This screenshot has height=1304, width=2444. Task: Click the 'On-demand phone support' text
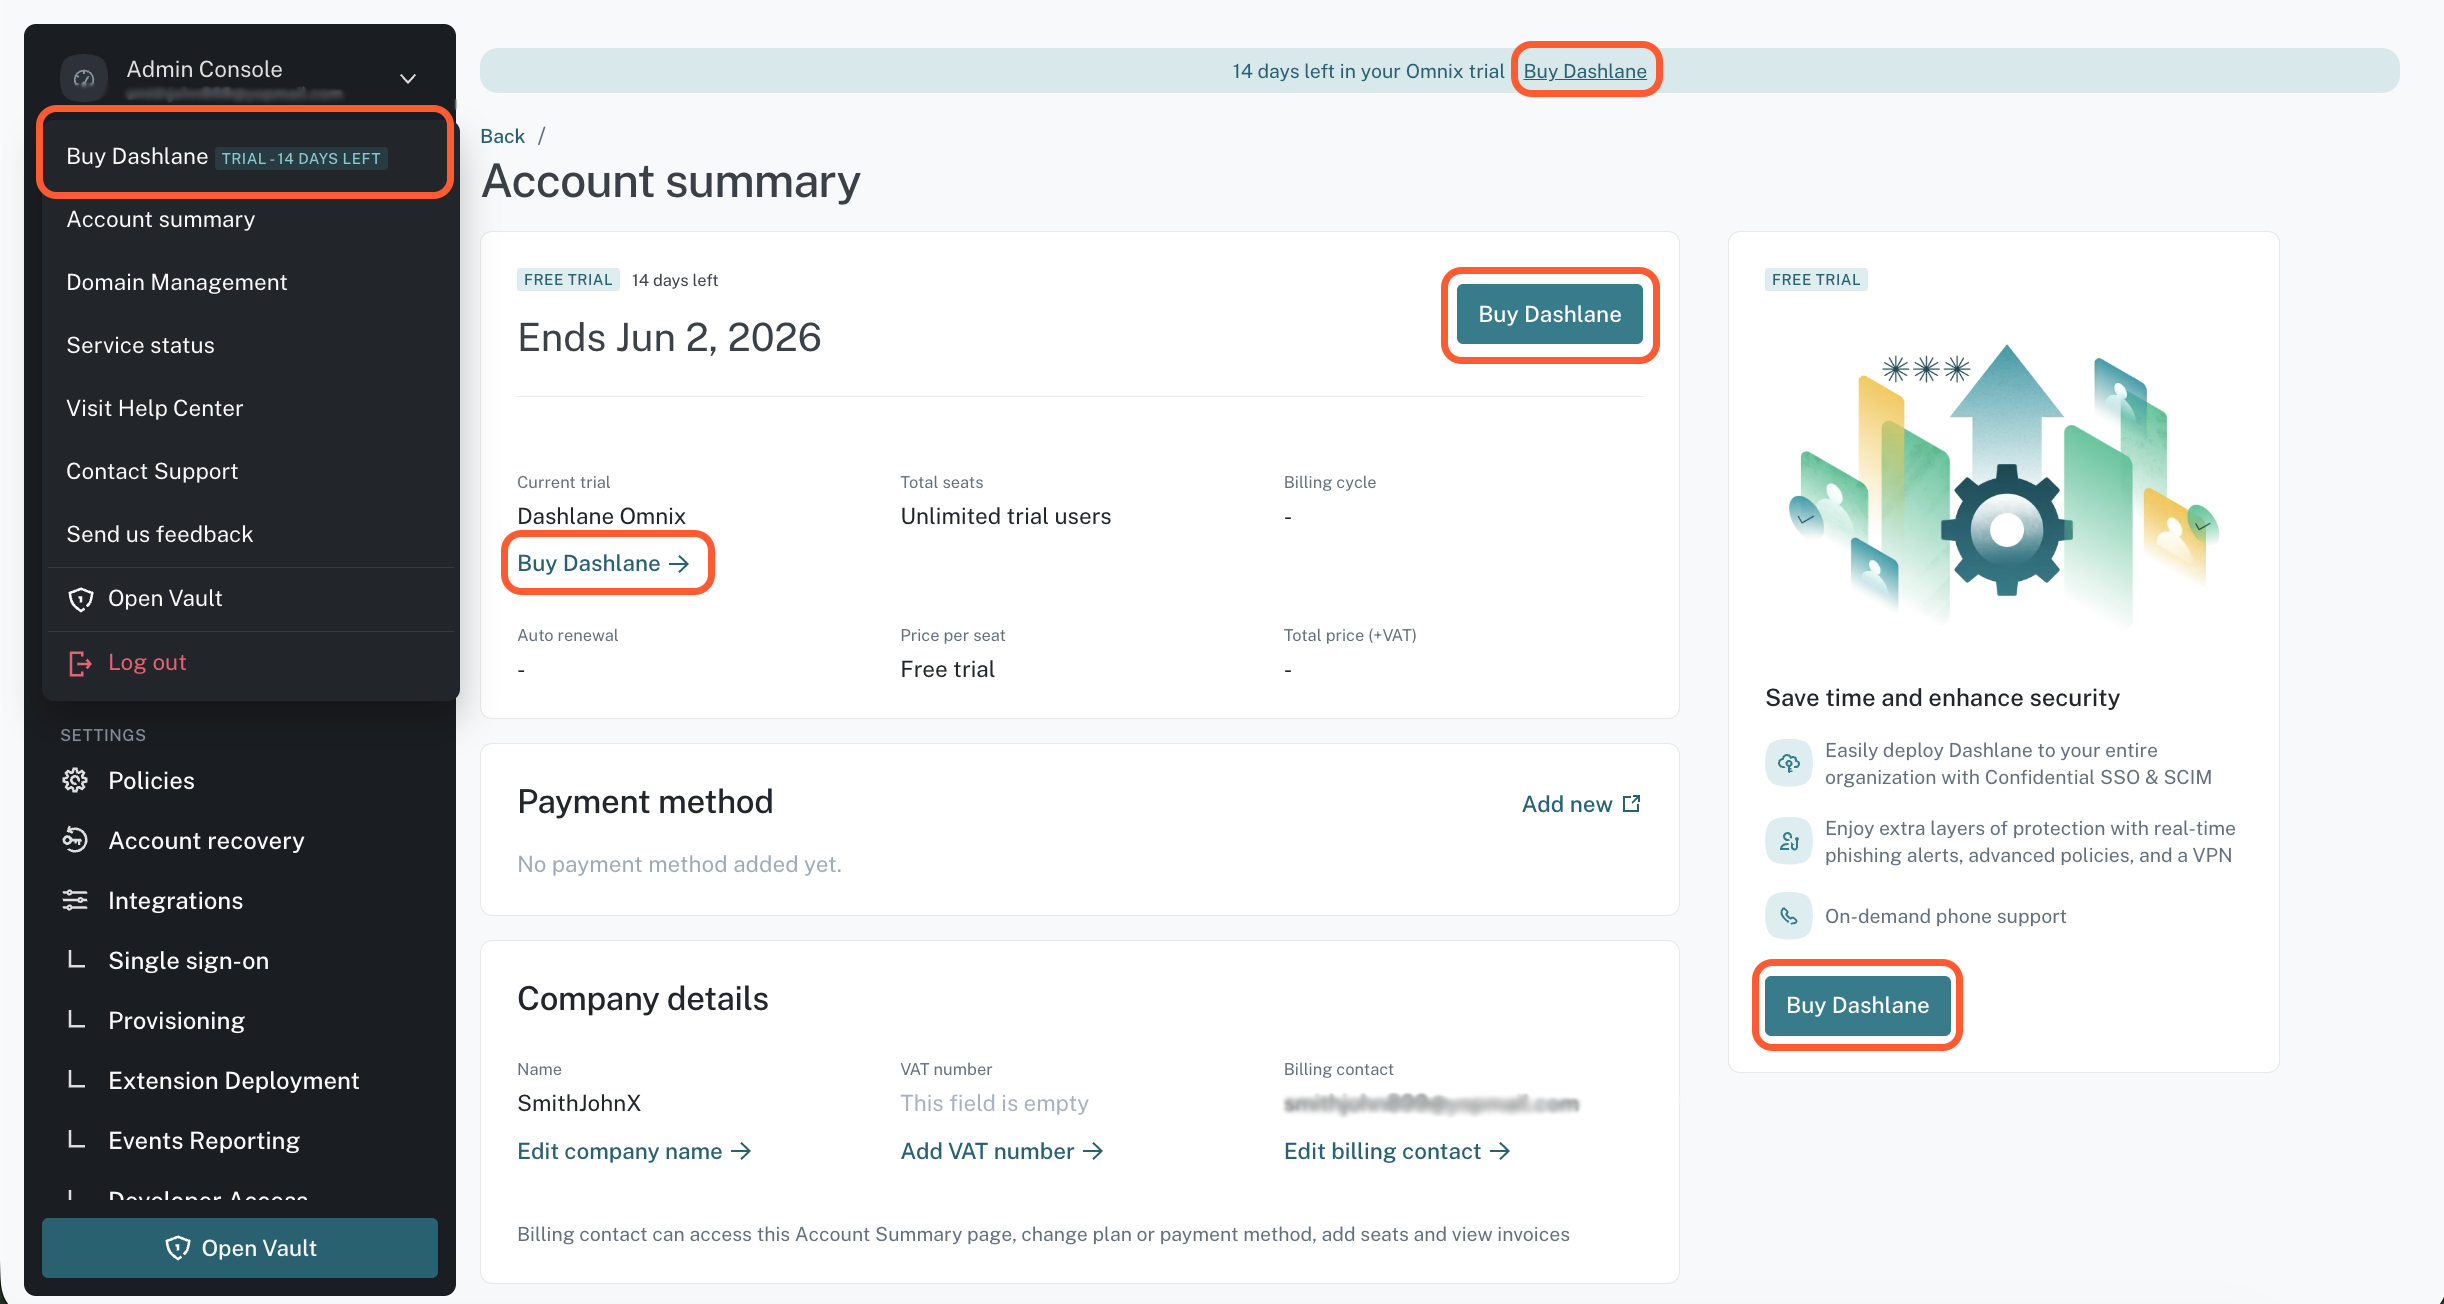pos(1945,916)
